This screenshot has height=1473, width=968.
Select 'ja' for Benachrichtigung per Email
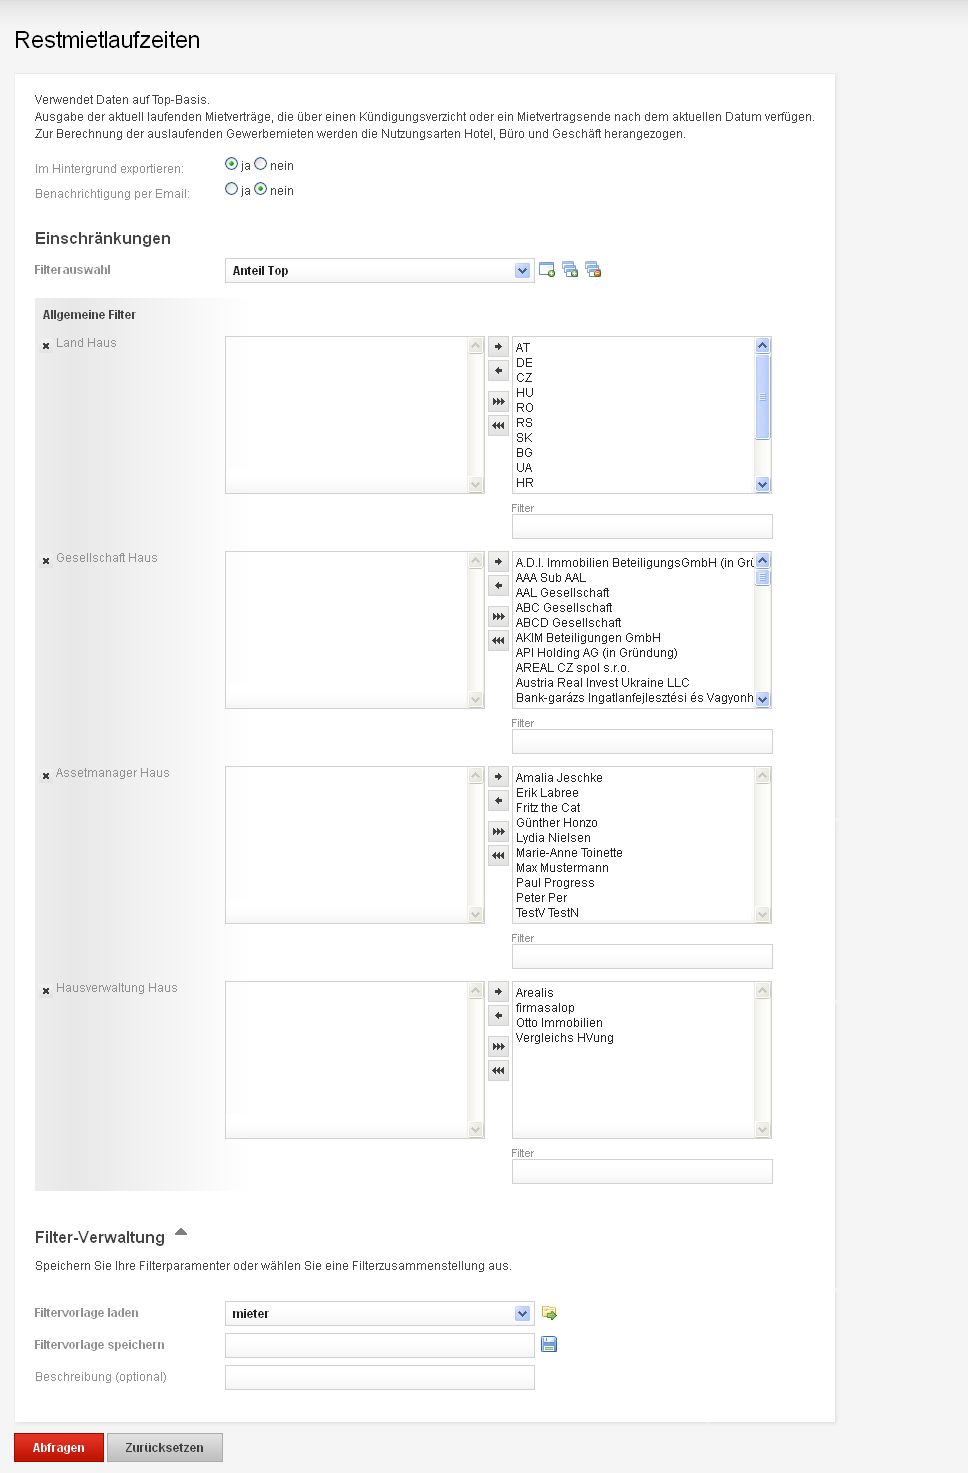point(232,189)
